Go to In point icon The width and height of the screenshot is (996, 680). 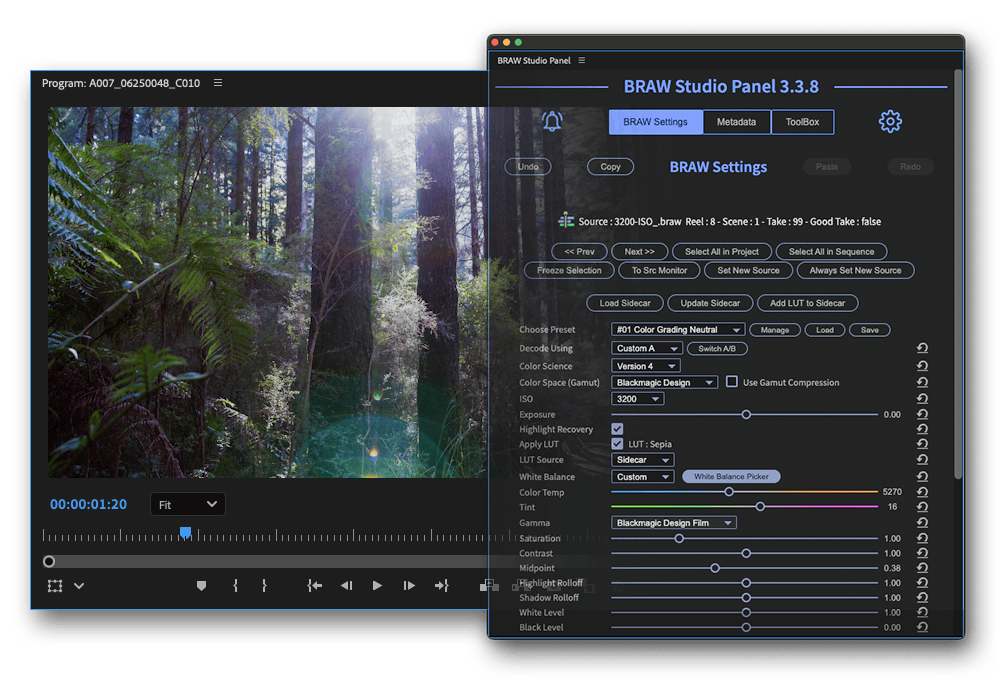tap(314, 586)
